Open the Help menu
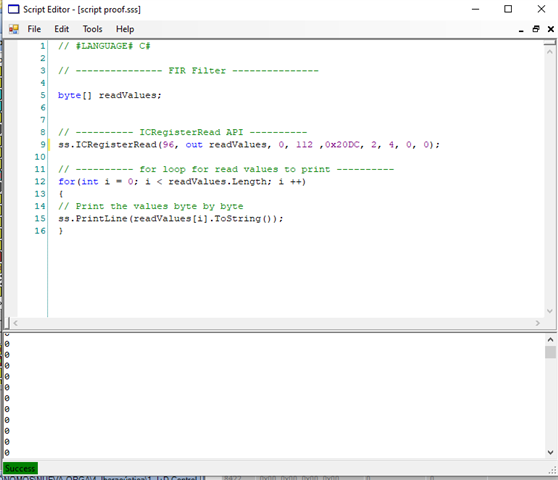 [x=125, y=29]
